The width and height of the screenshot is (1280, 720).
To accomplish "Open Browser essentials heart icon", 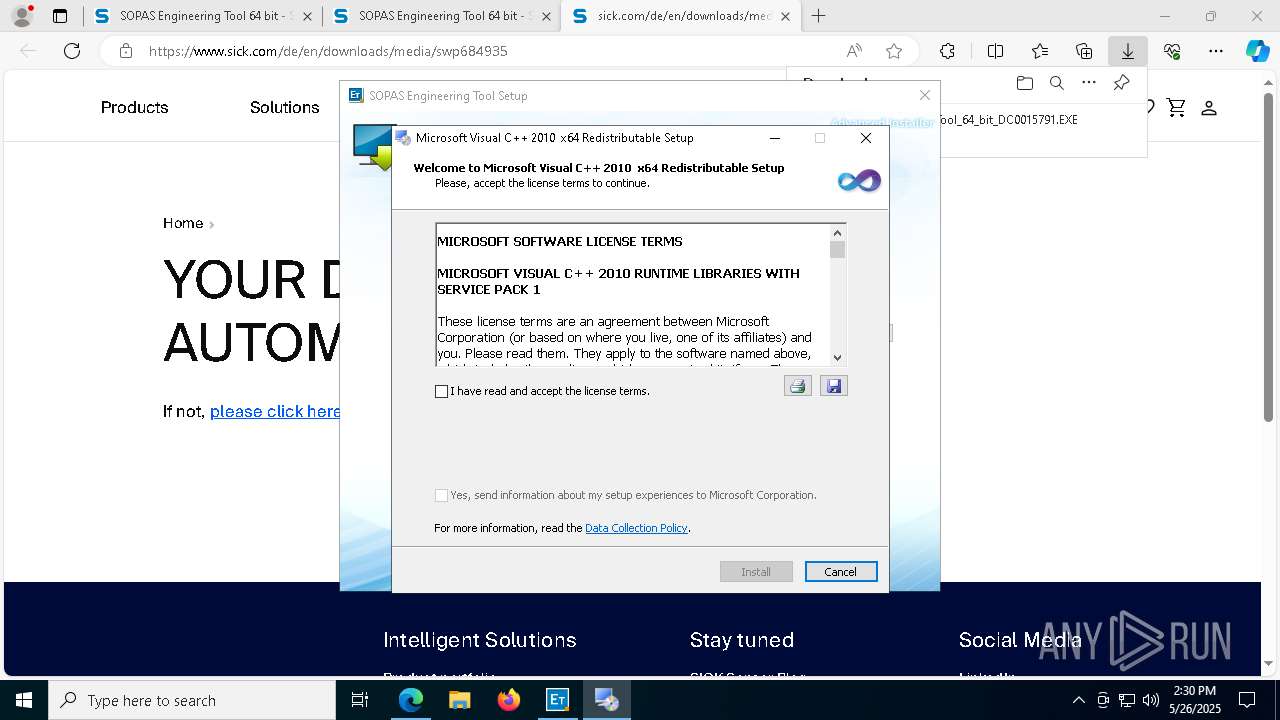I will pyautogui.click(x=1172, y=51).
